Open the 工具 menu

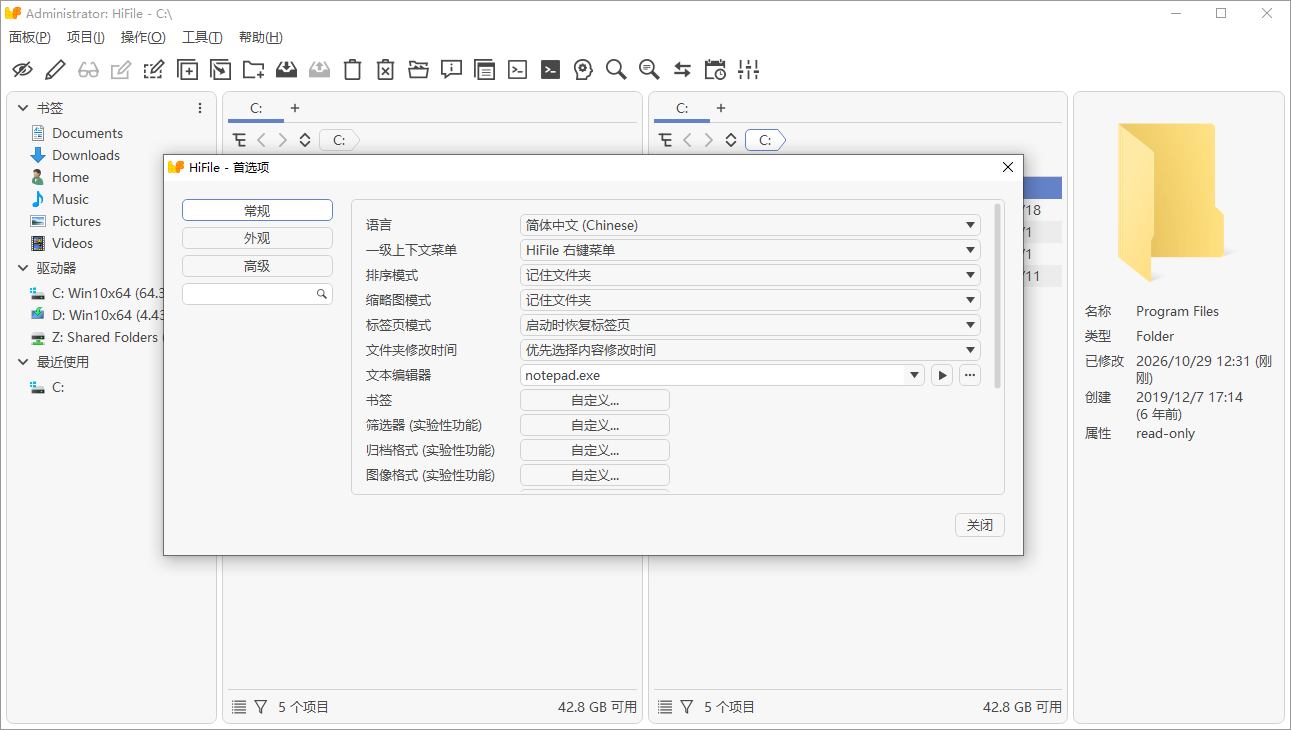tap(202, 37)
